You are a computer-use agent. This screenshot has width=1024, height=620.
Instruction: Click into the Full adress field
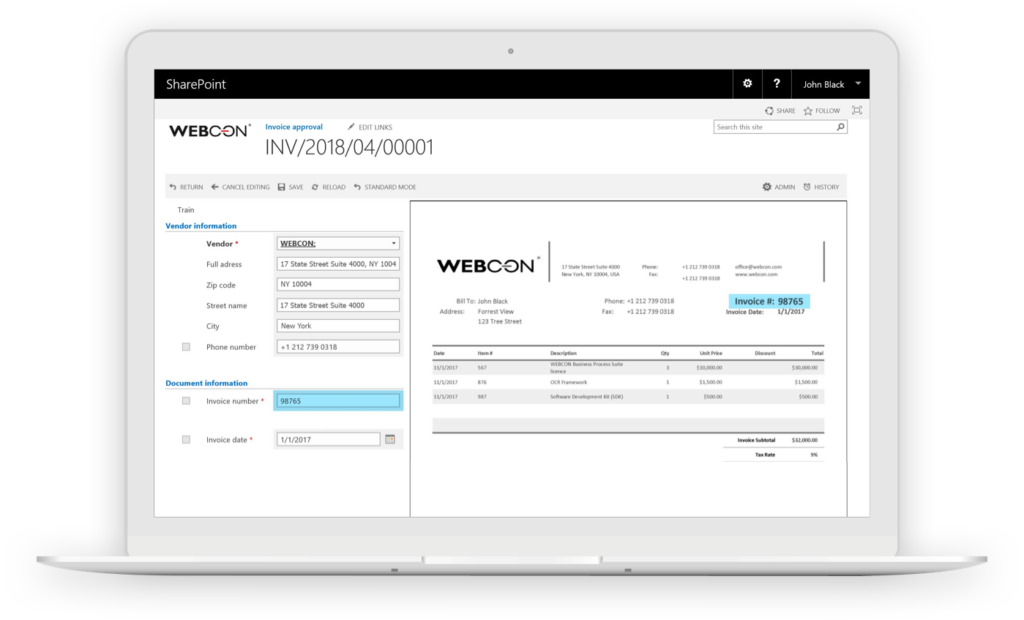tap(338, 264)
